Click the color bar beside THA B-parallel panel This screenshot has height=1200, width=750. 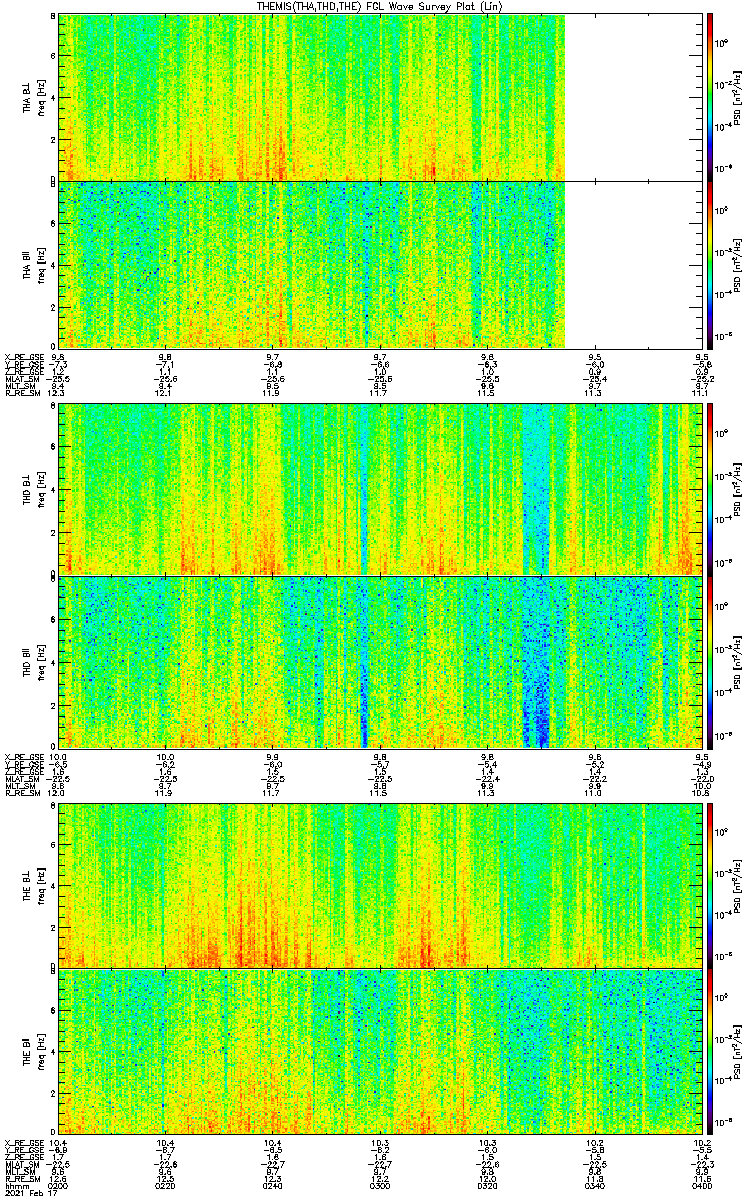pyautogui.click(x=710, y=264)
